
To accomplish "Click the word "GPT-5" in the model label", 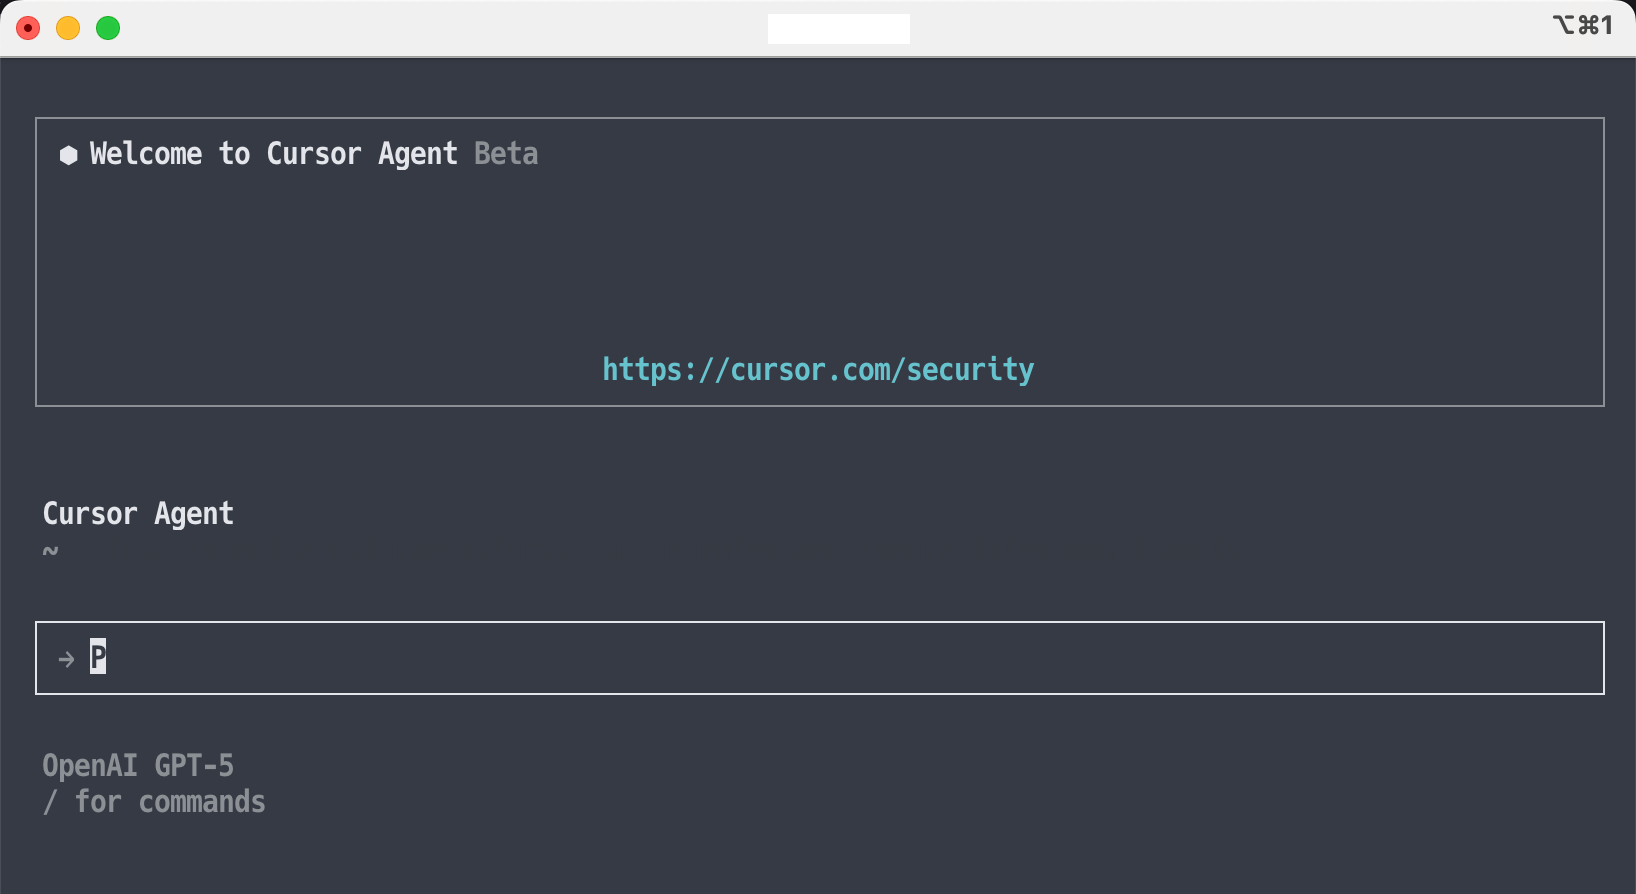I will pos(194,766).
